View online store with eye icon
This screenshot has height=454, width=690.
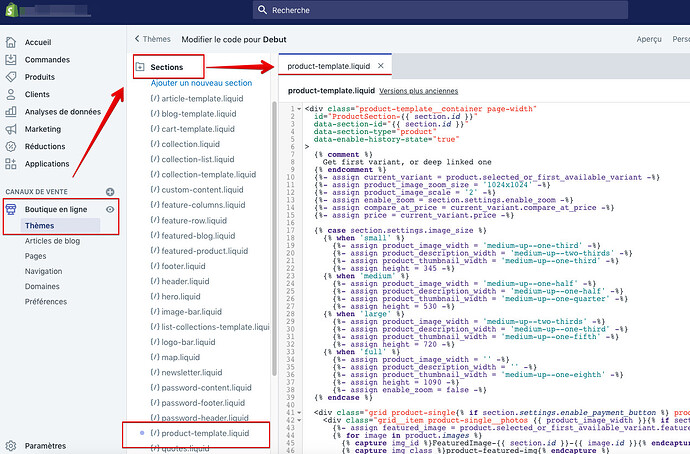110,209
